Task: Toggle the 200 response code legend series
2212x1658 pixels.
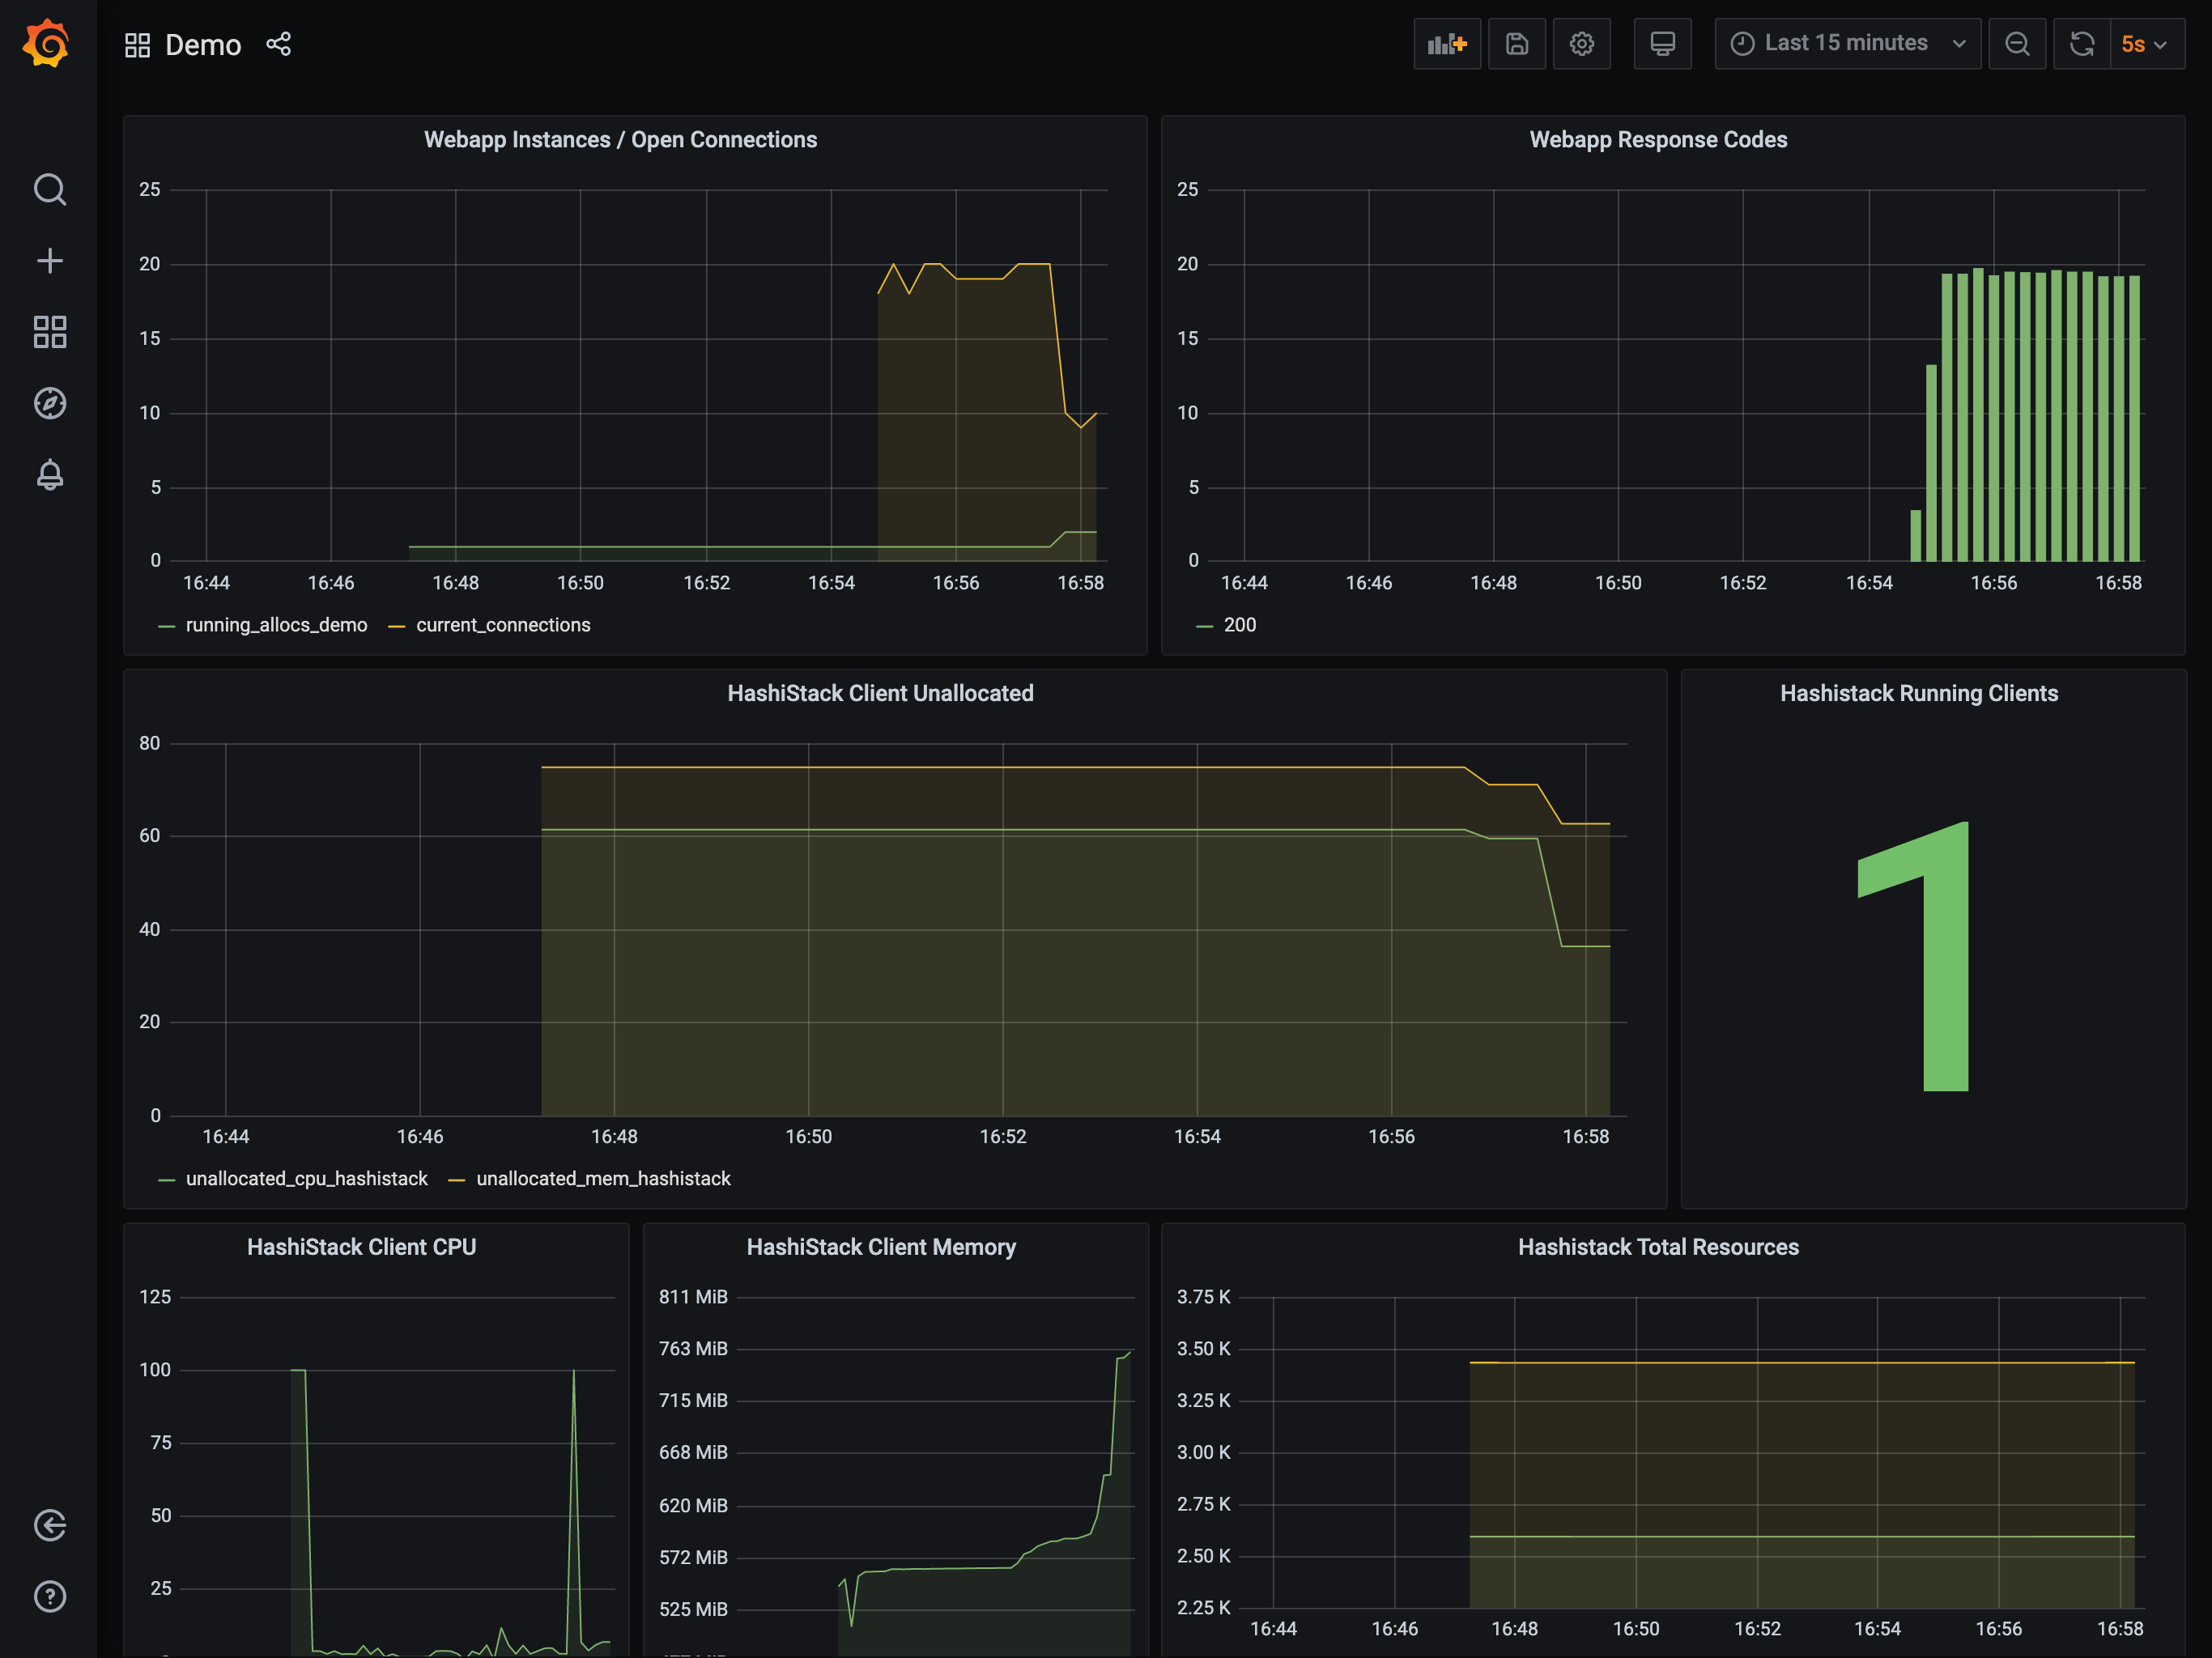Action: [x=1240, y=625]
